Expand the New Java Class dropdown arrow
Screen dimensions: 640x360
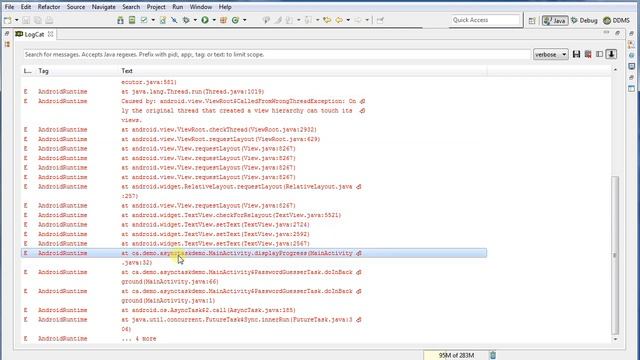(244, 20)
